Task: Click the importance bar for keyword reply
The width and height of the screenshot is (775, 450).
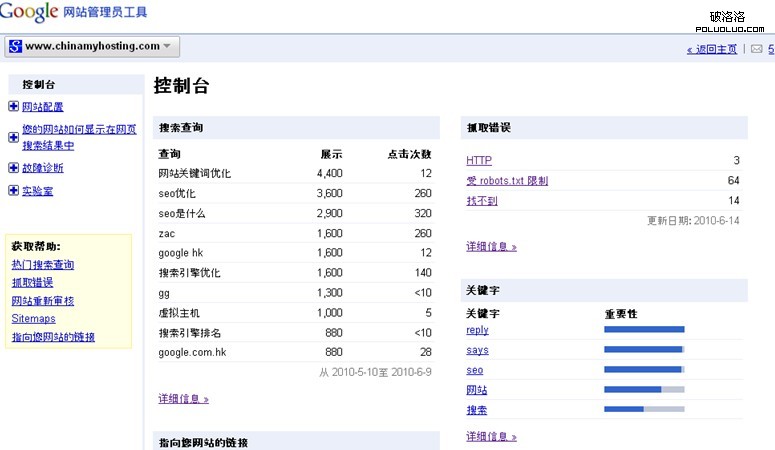Action: click(x=644, y=329)
